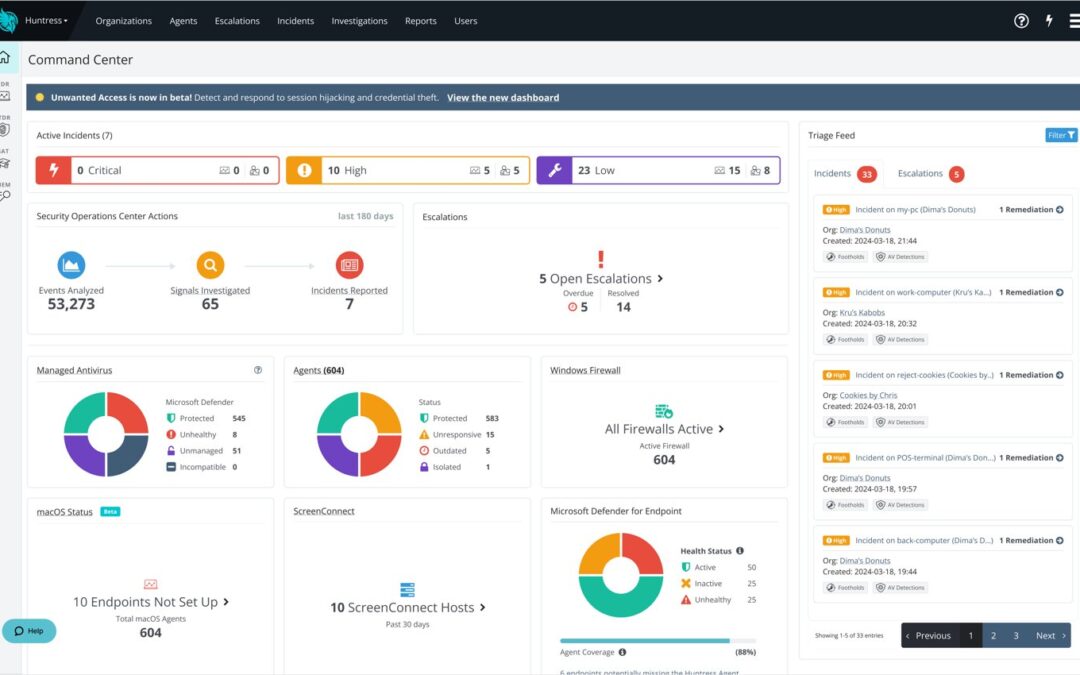Click the lightning bolt icon in top bar

click(1049, 21)
